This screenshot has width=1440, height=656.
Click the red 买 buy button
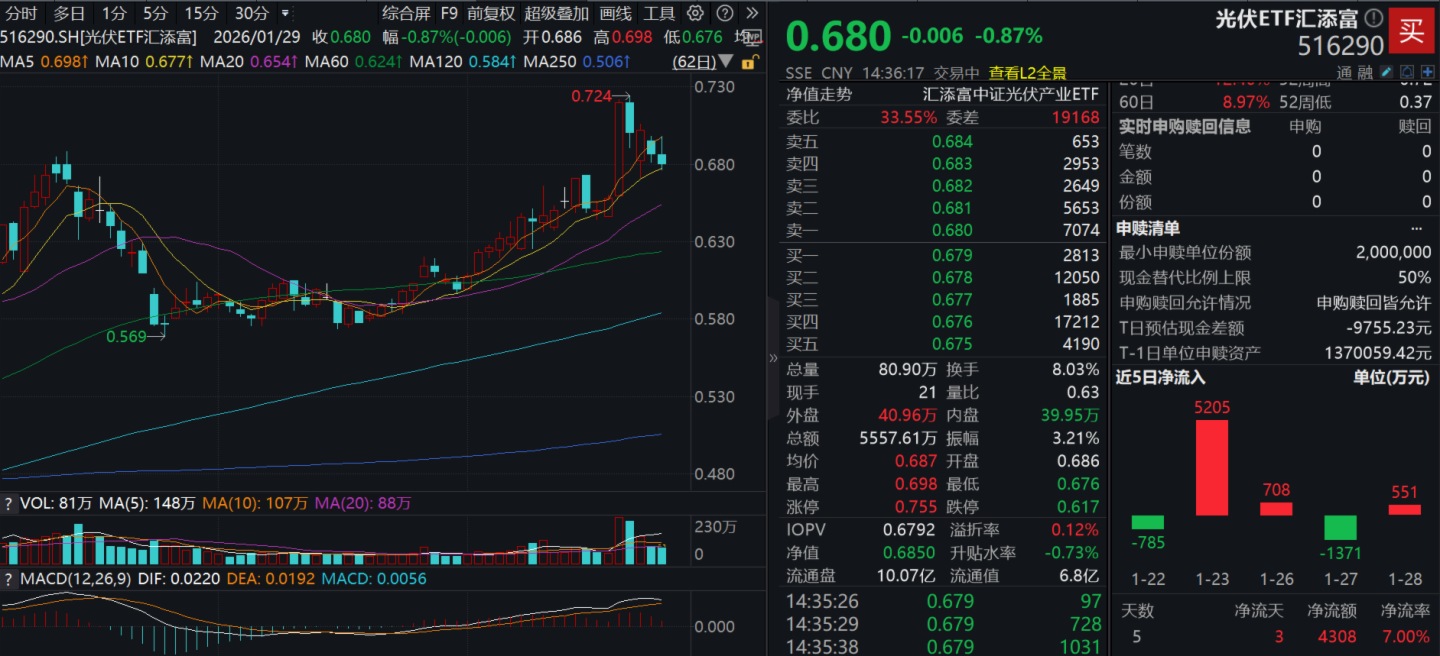[1411, 30]
